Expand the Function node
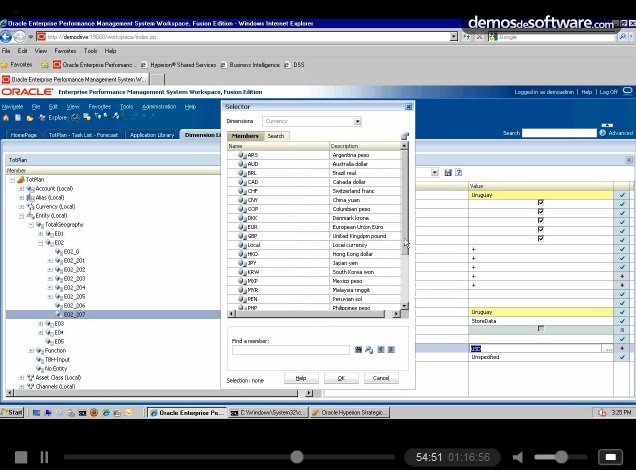The height and width of the screenshot is (470, 636). pyautogui.click(x=31, y=350)
